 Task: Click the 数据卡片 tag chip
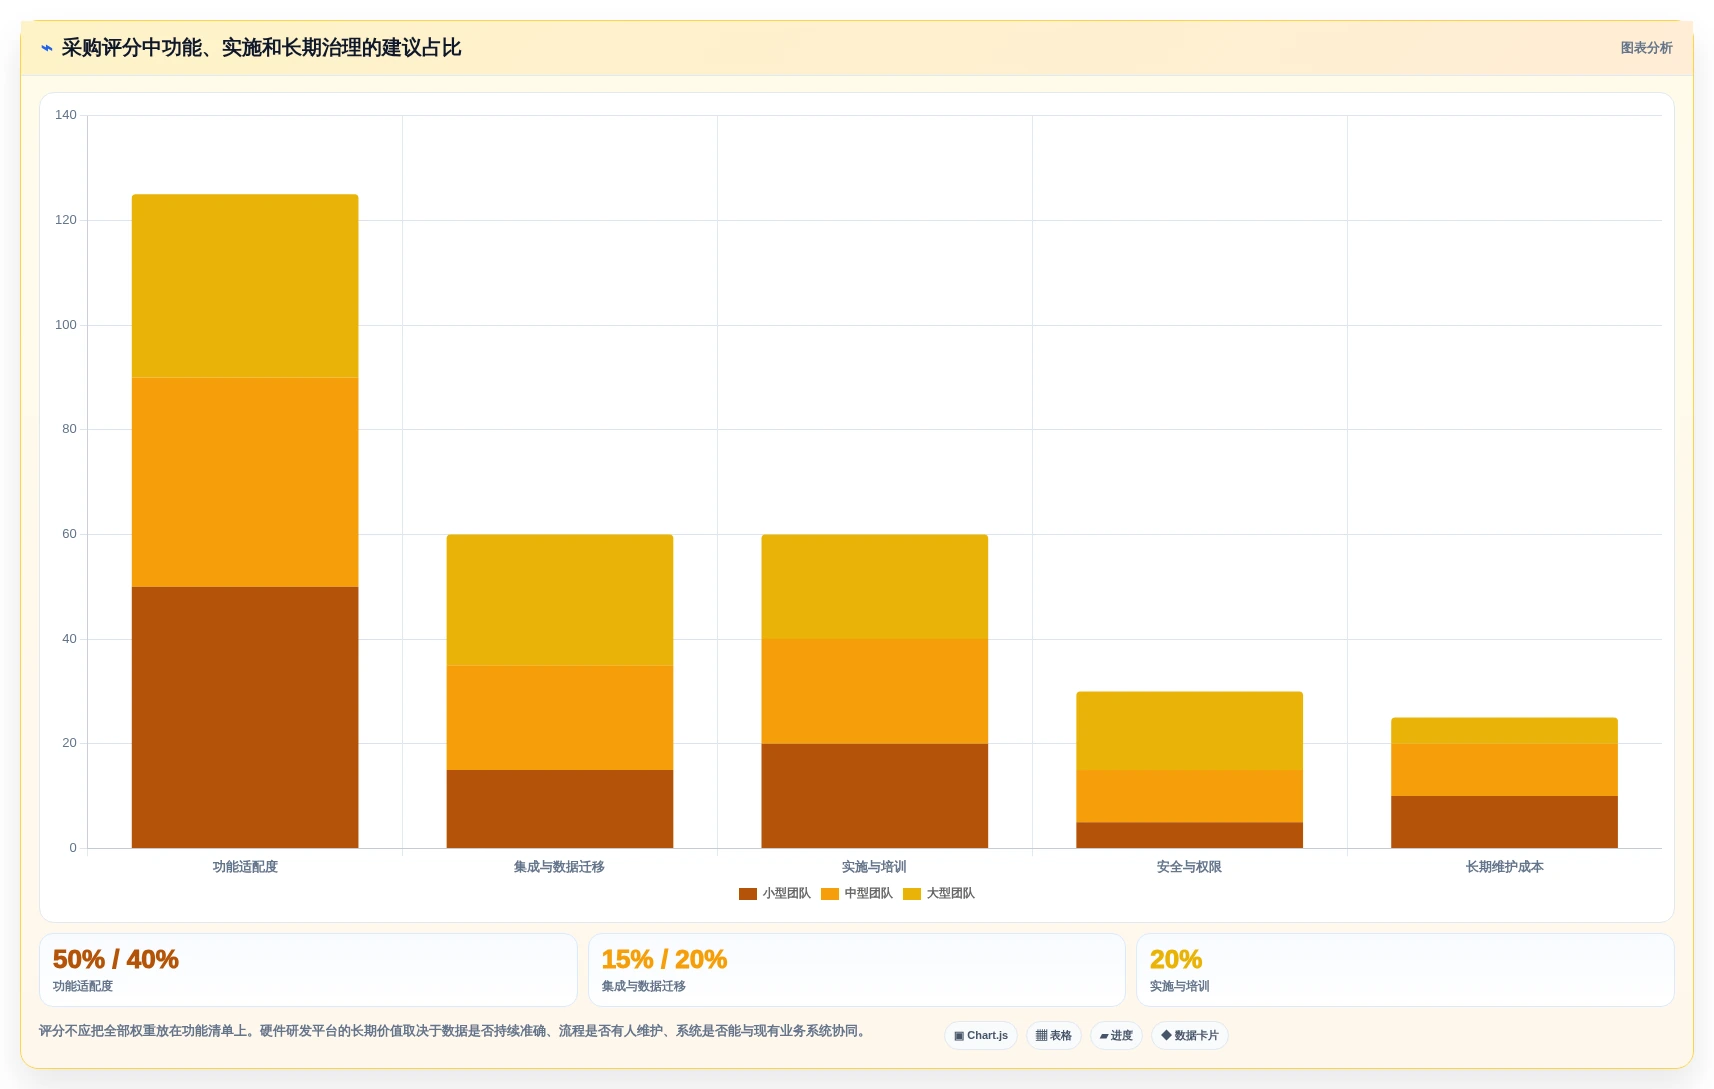(x=1190, y=1036)
